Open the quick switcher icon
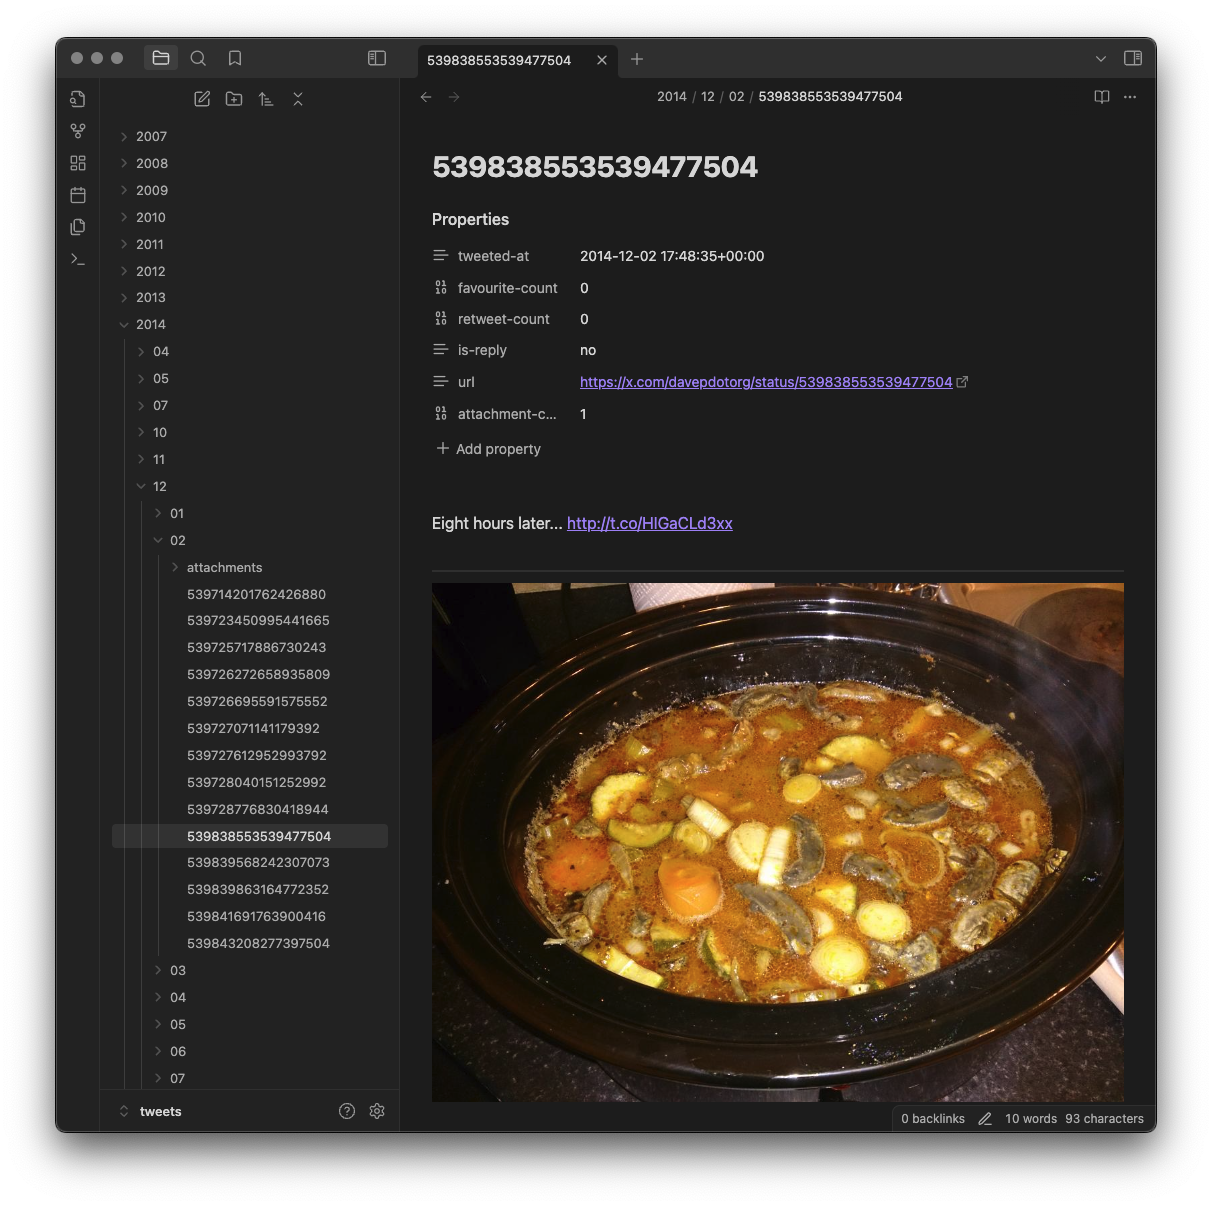Image resolution: width=1212 pixels, height=1206 pixels. [x=78, y=99]
